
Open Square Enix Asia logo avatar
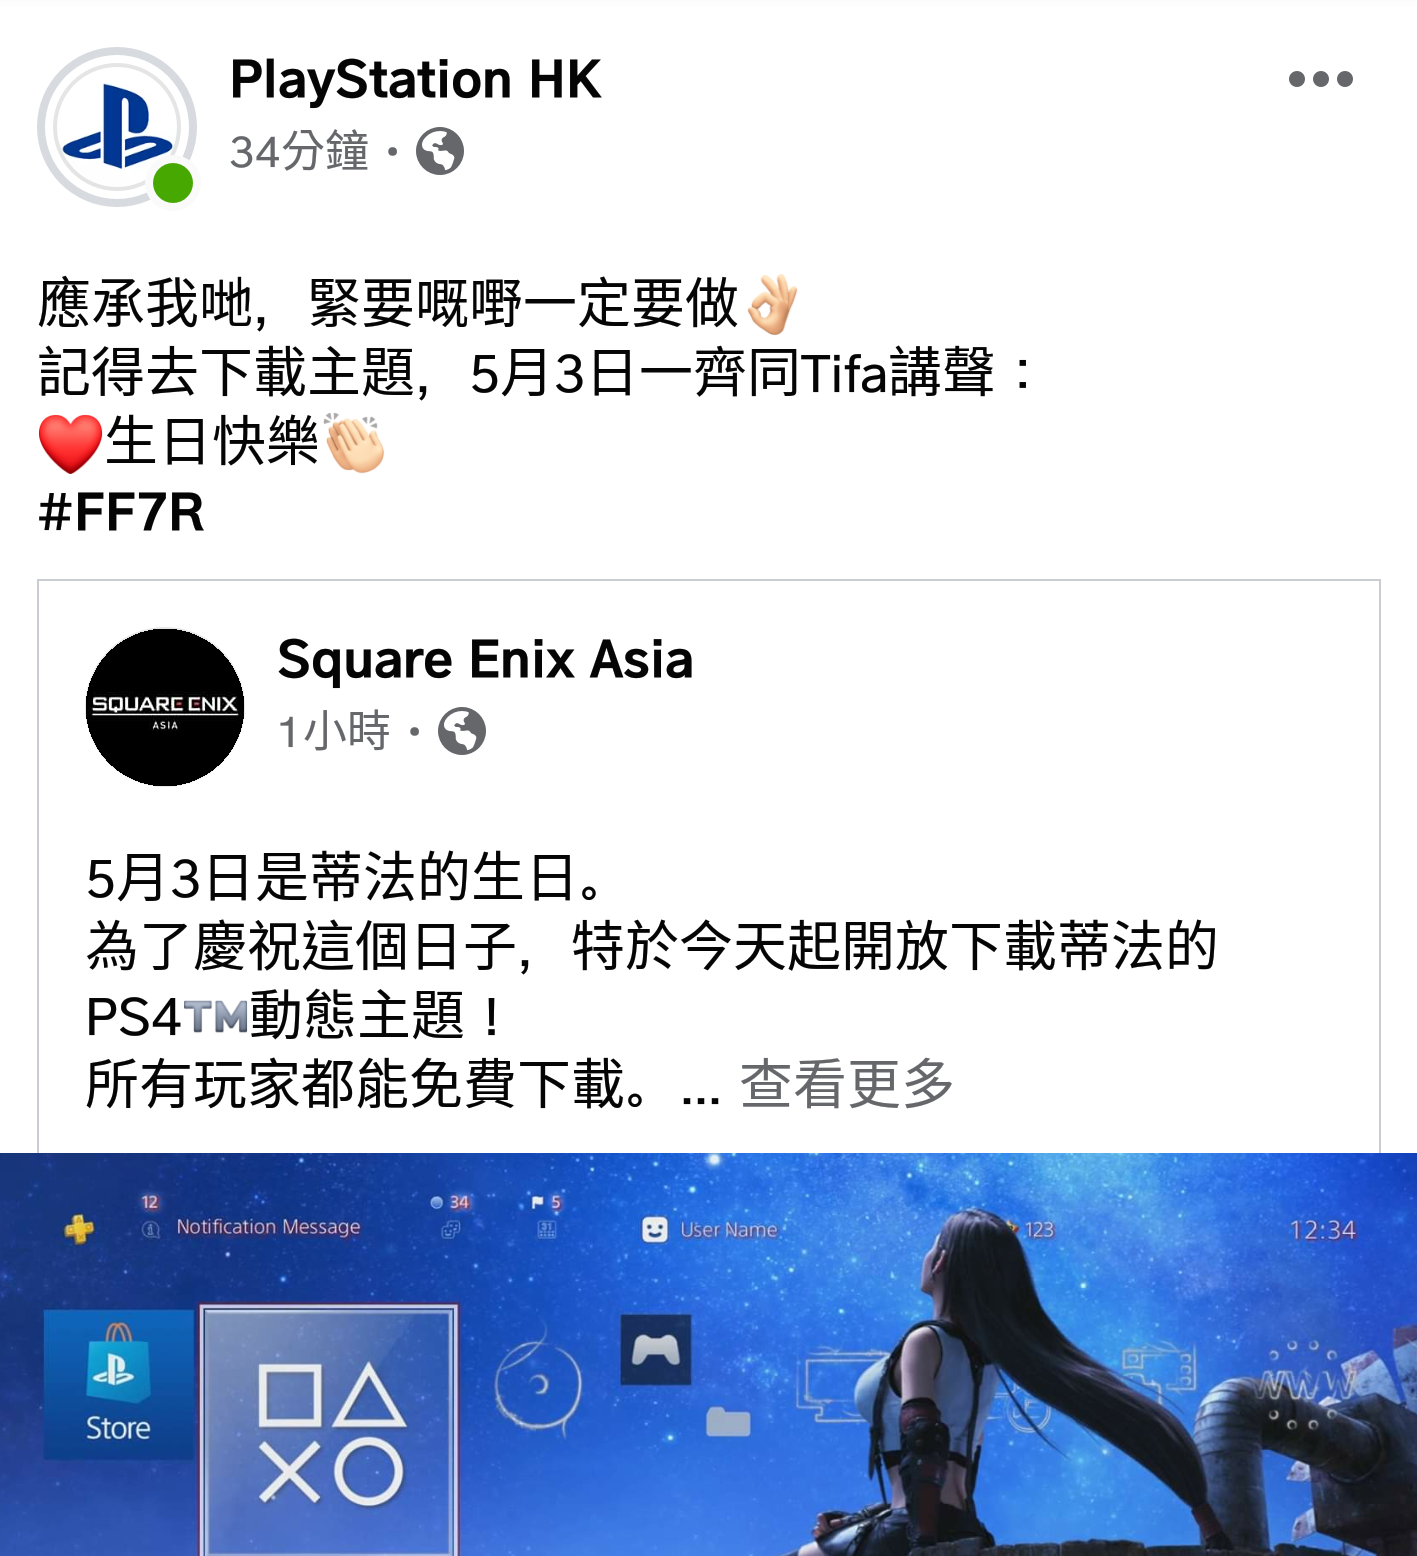point(165,707)
